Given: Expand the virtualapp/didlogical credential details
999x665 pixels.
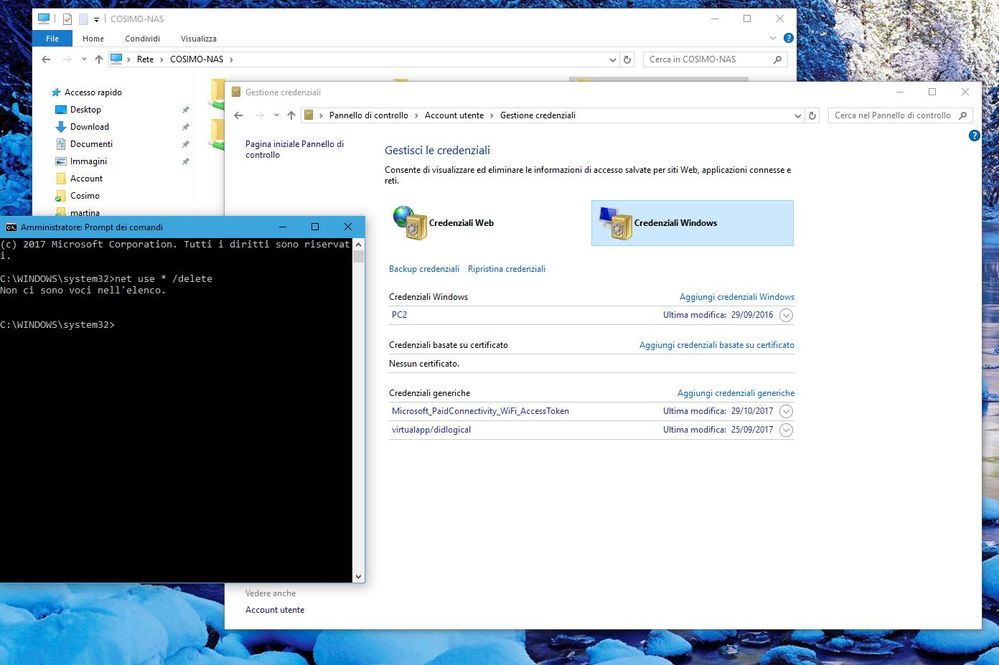Looking at the screenshot, I should click(x=786, y=430).
